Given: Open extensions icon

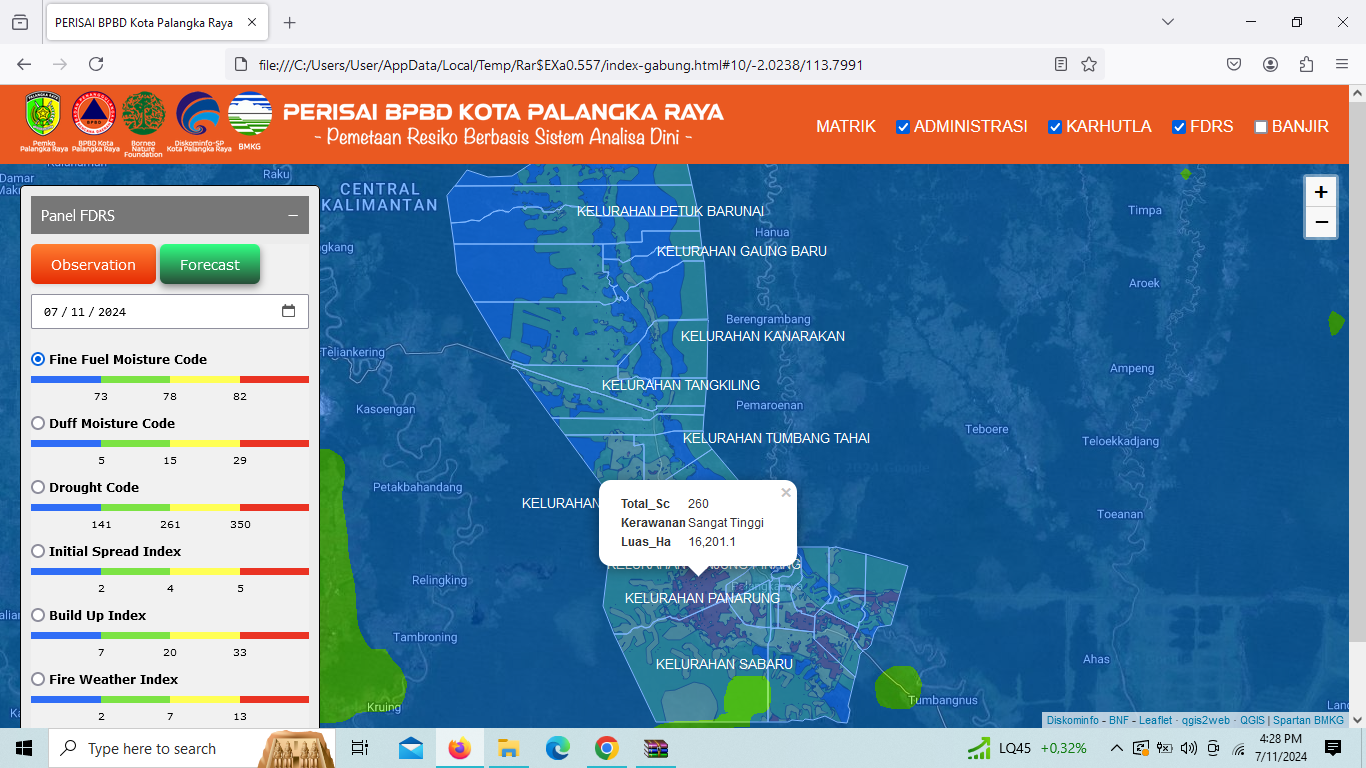Looking at the screenshot, I should click(x=1306, y=64).
